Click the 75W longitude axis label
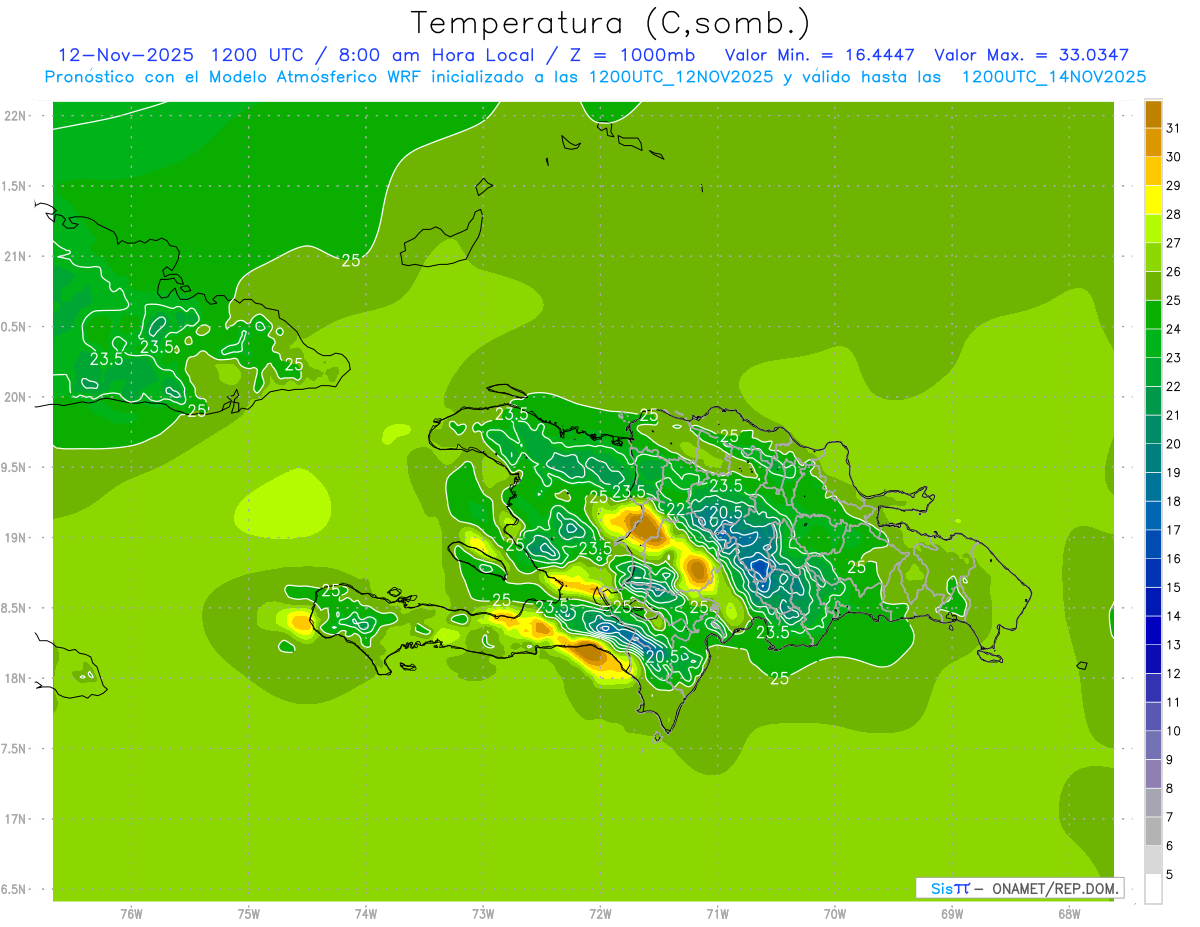Image resolution: width=1200 pixels, height=927 pixels. point(248,914)
